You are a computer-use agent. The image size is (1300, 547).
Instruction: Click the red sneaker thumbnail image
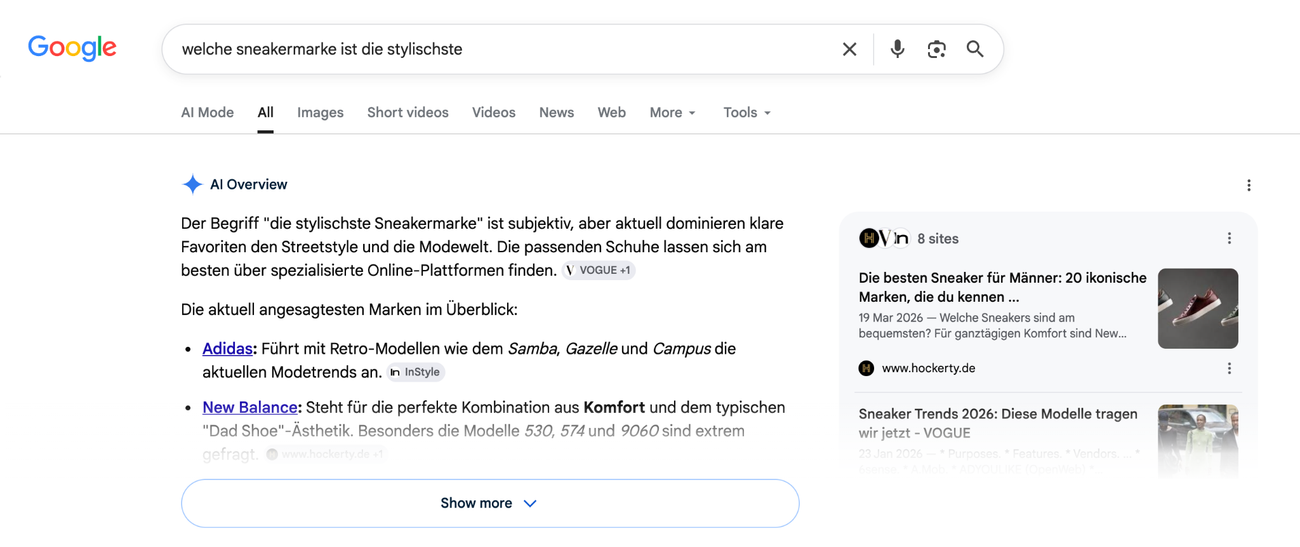(1198, 308)
